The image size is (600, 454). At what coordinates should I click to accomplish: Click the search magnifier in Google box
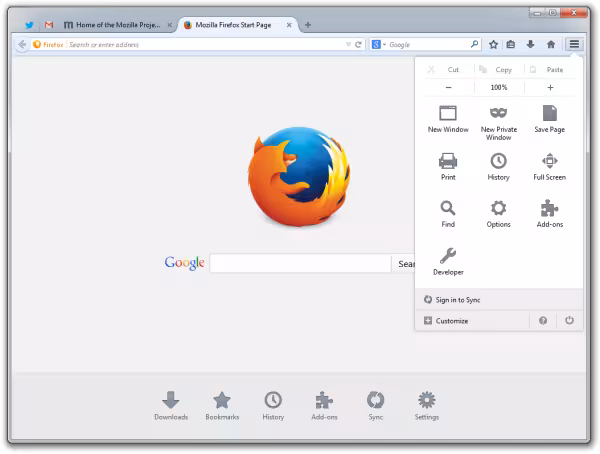click(474, 44)
